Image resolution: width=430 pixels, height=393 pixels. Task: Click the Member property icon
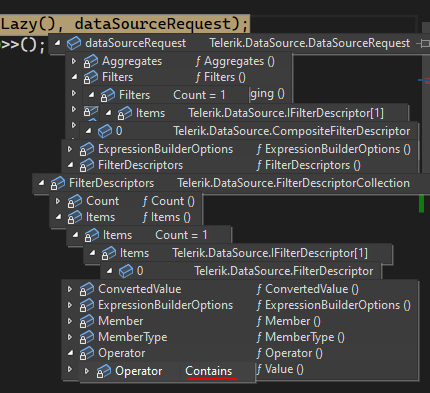[87, 321]
